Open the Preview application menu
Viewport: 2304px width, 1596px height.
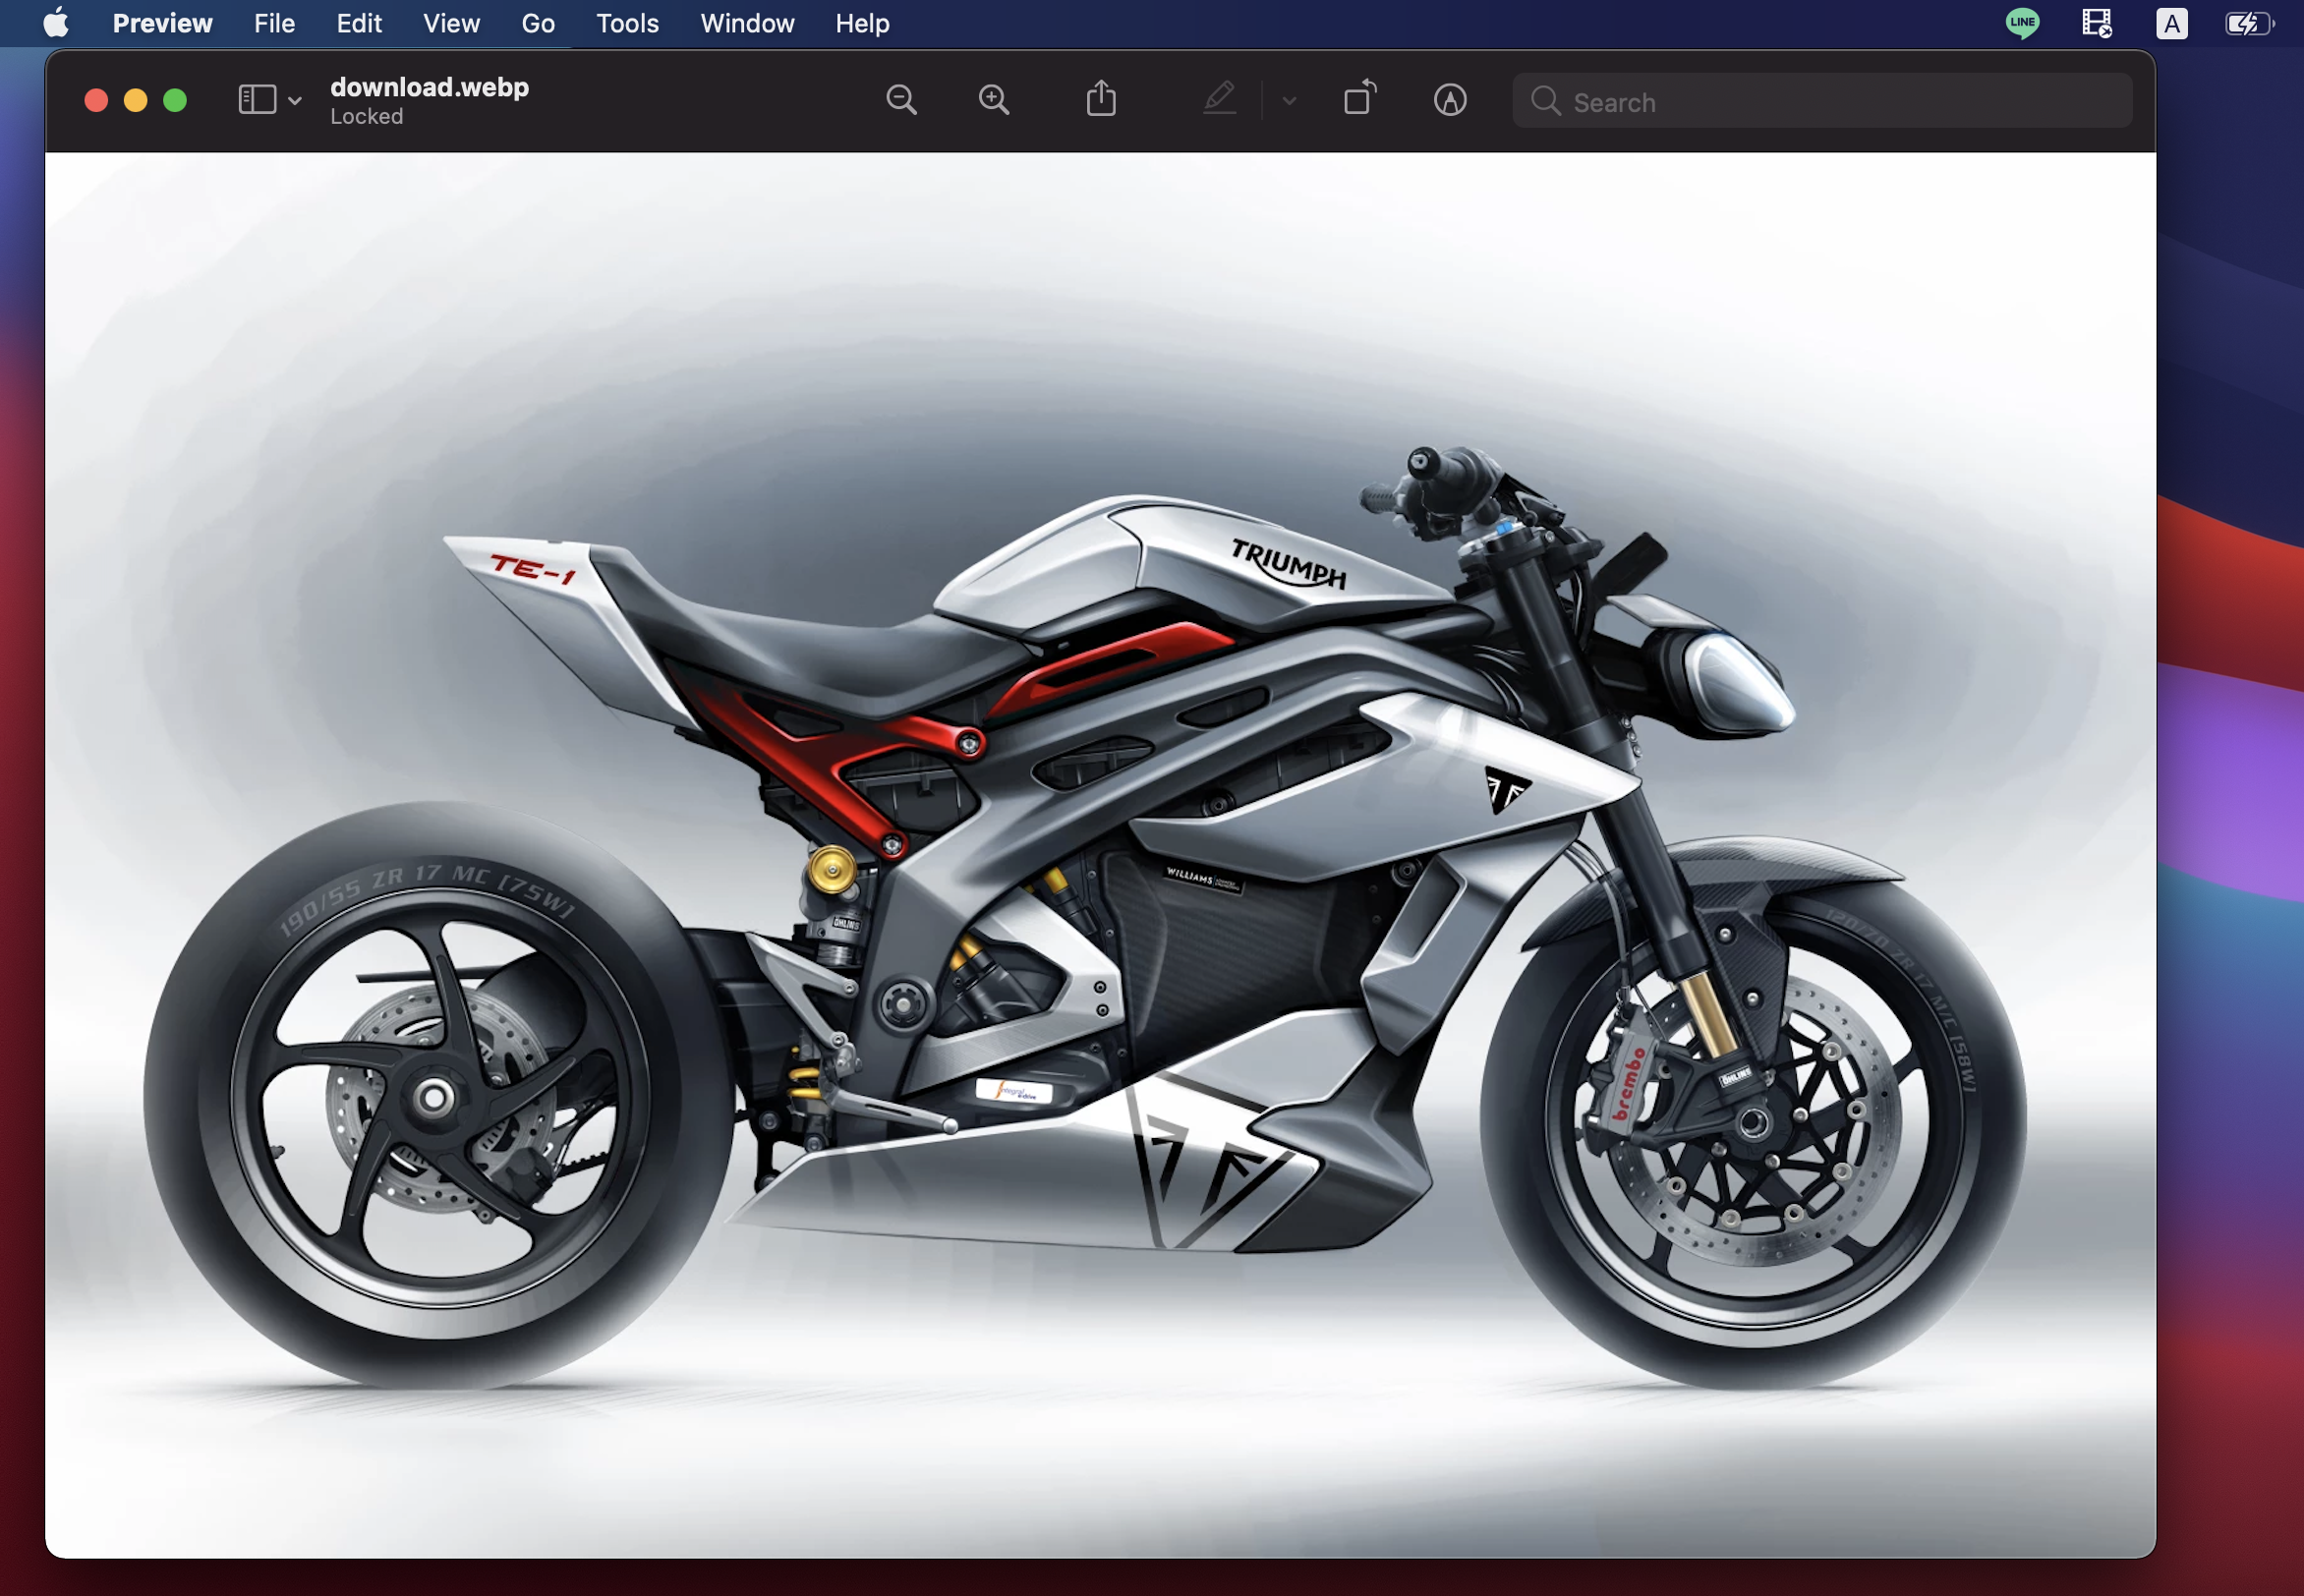click(x=162, y=23)
